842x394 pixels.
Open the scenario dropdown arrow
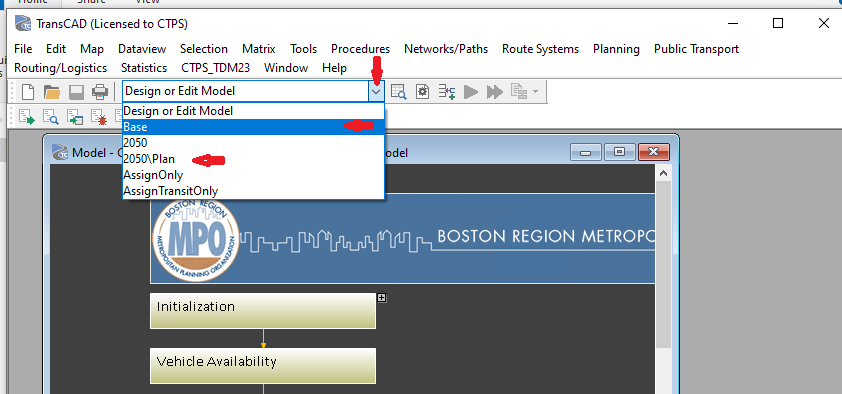pos(376,92)
